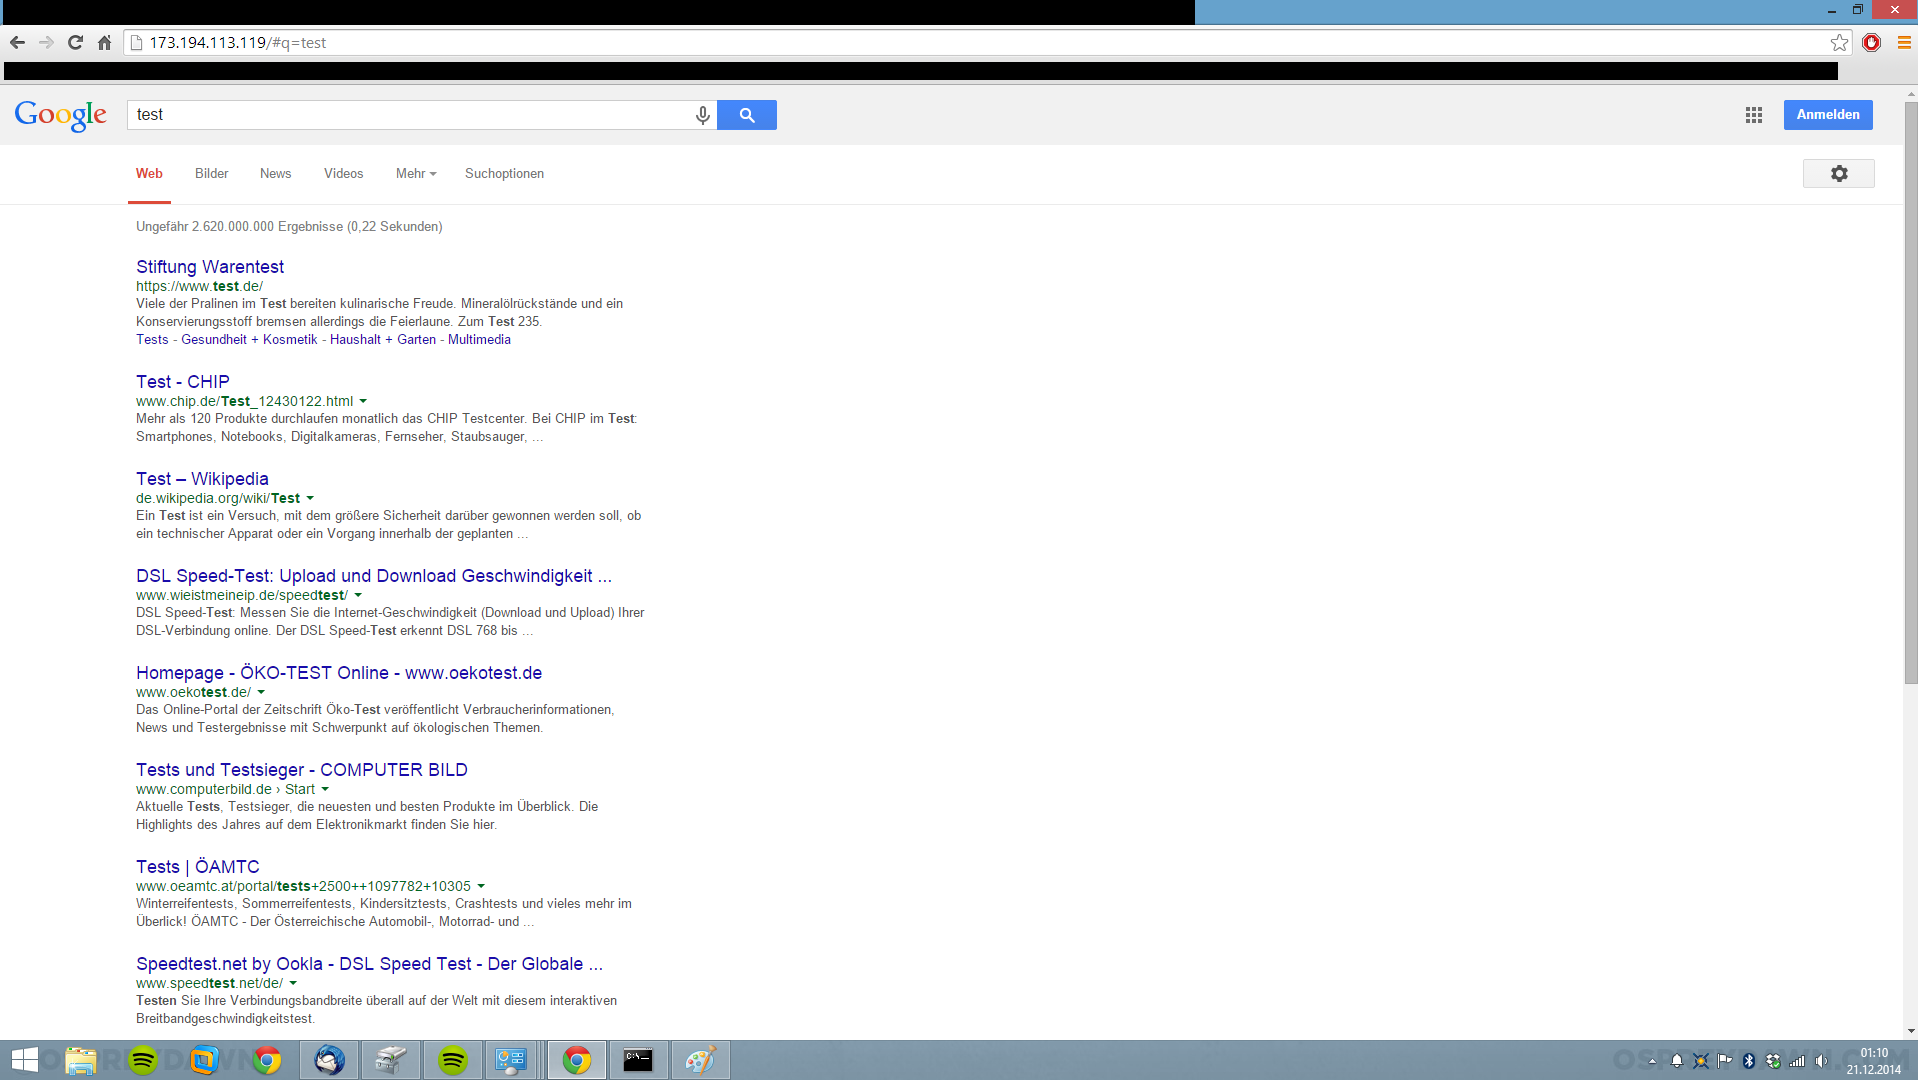1918x1080 pixels.
Task: Open the home page via house icon
Action: 104,42
